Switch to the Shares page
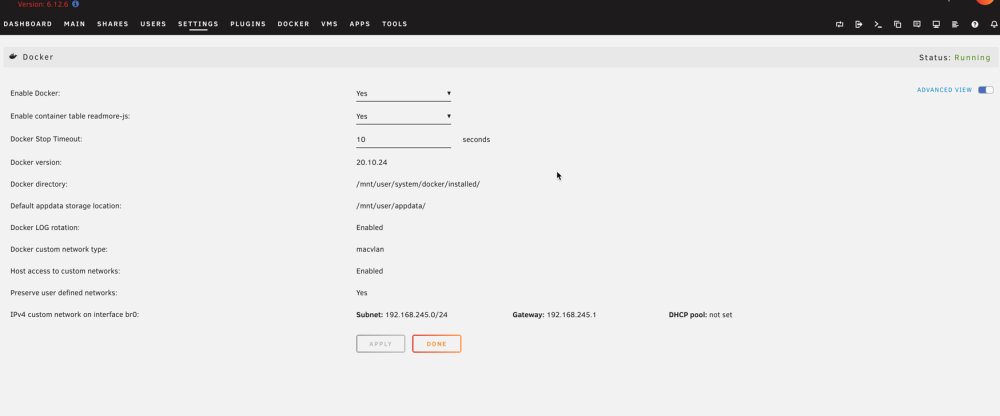Viewport: 1000px width, 416px height. click(113, 24)
